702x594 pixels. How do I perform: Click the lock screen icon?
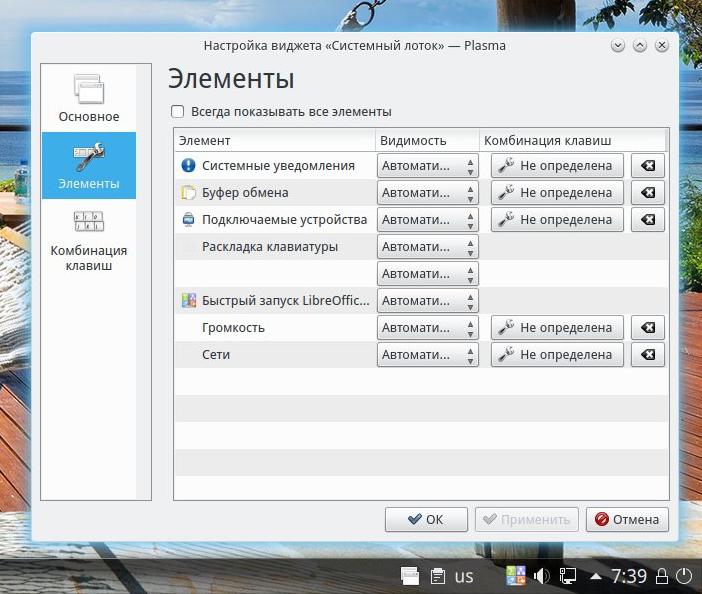(x=662, y=576)
